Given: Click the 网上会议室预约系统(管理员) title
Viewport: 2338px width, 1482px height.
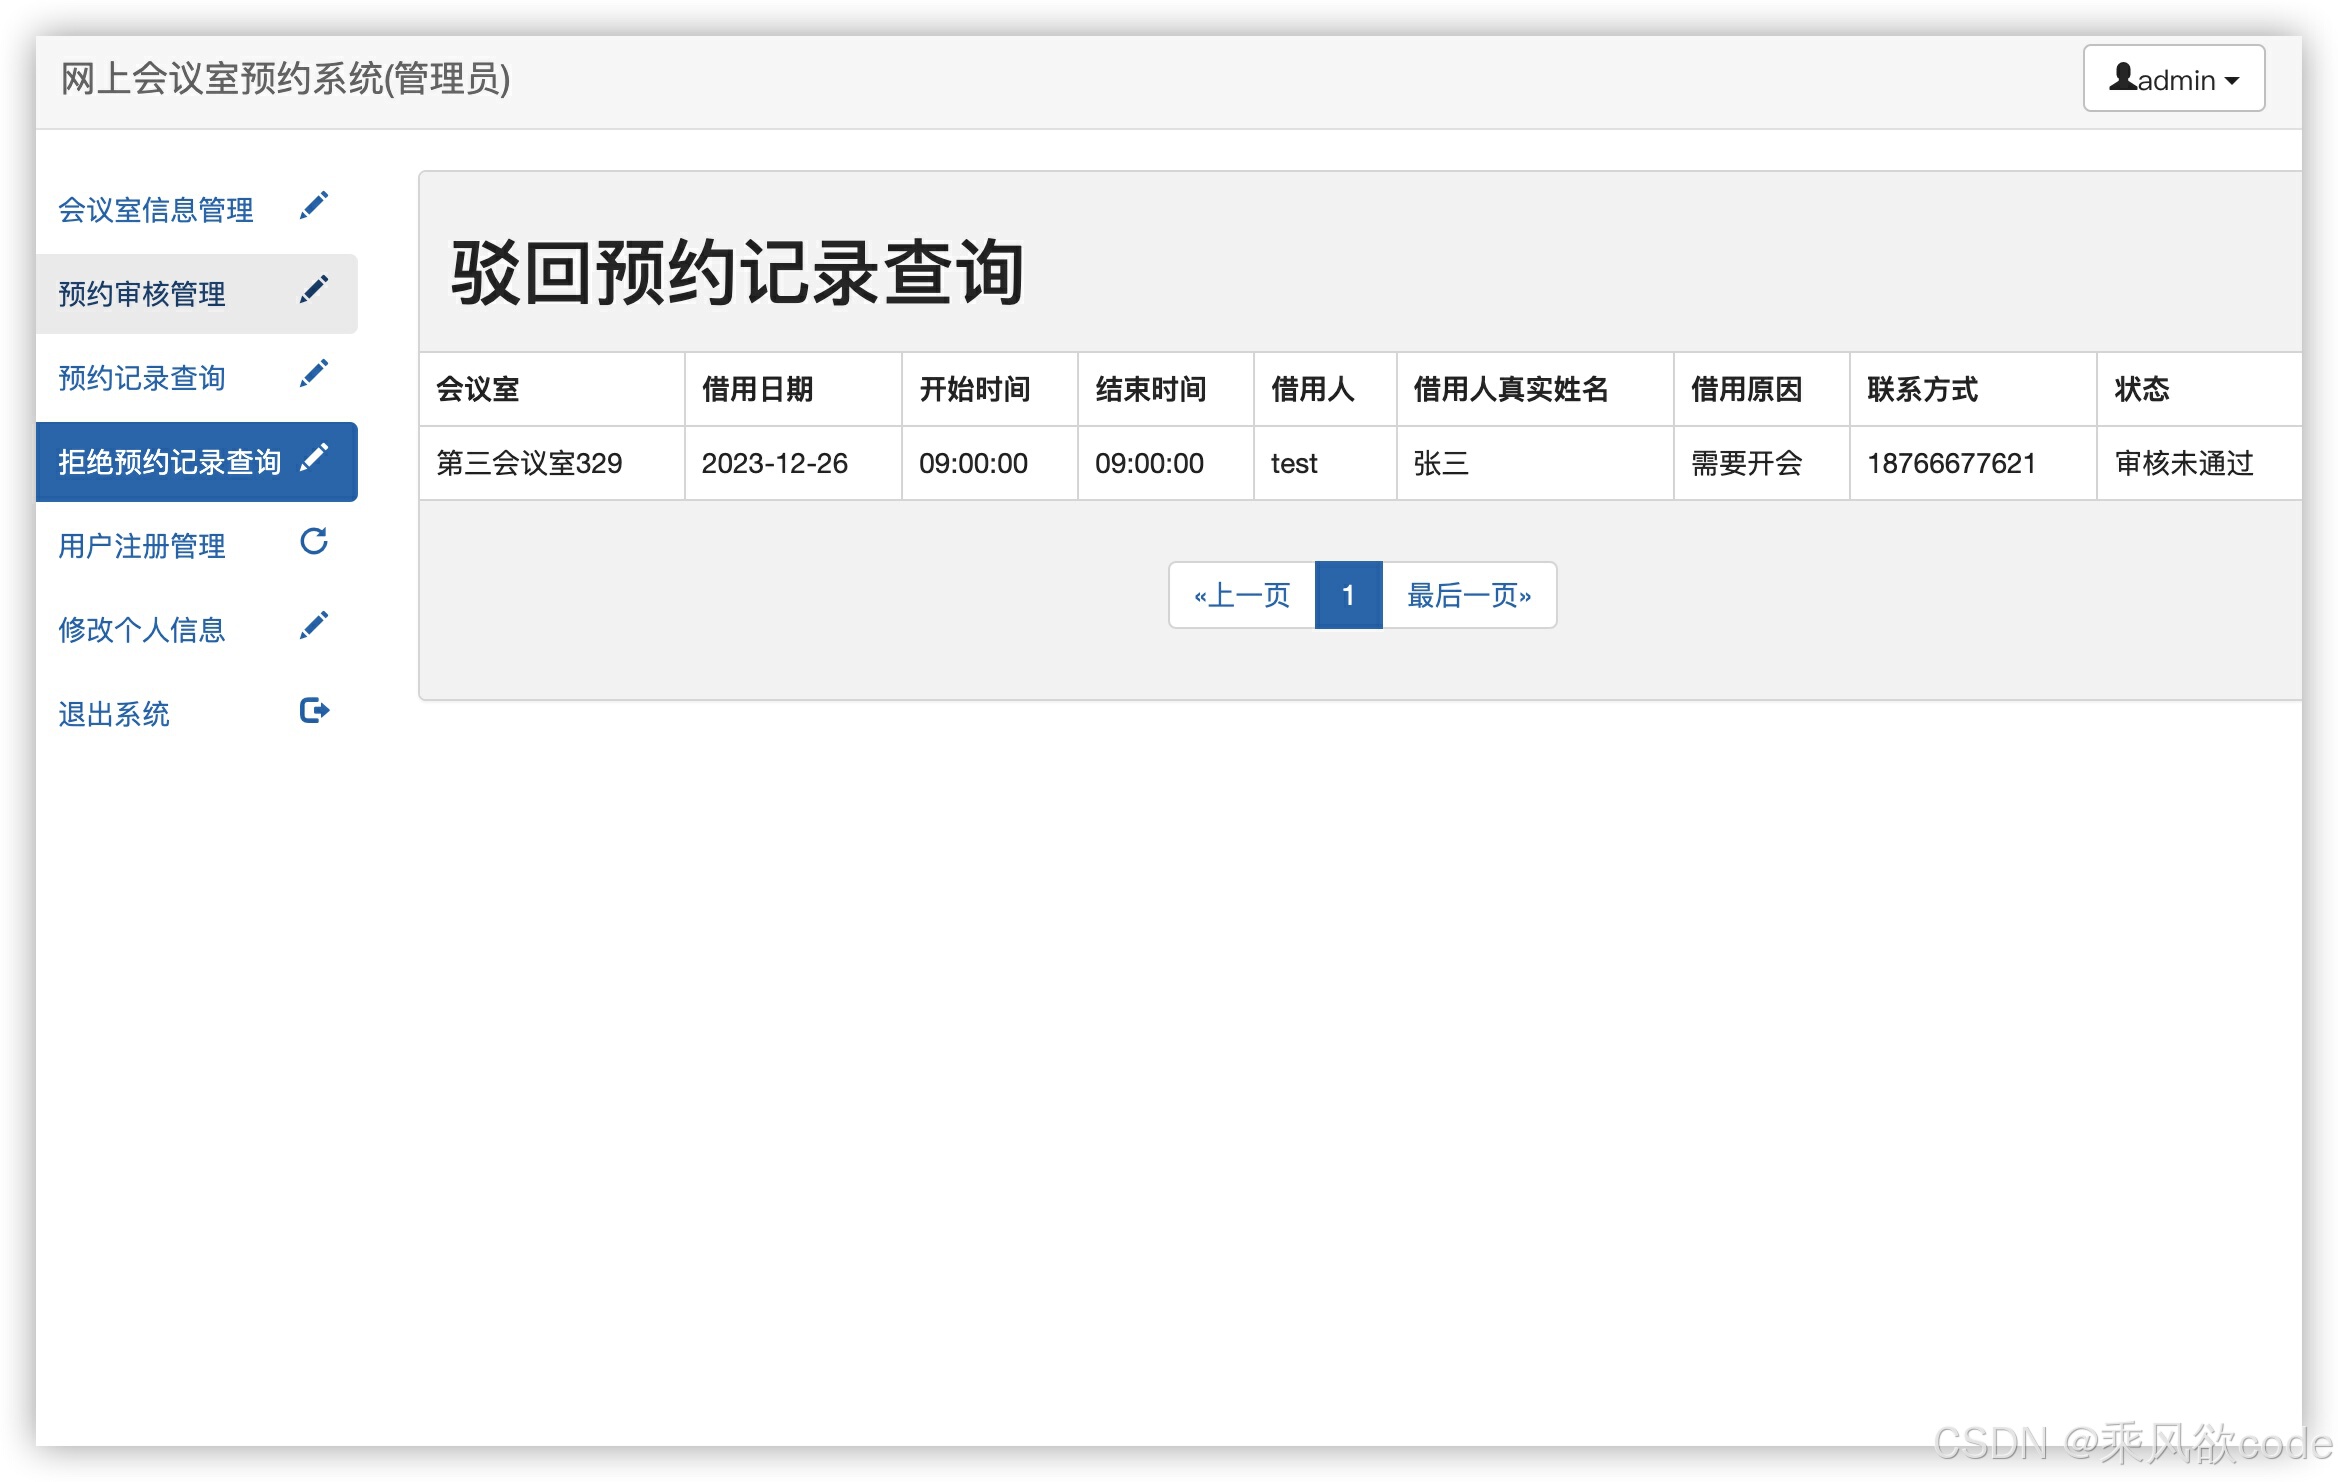Looking at the screenshot, I should click(285, 79).
